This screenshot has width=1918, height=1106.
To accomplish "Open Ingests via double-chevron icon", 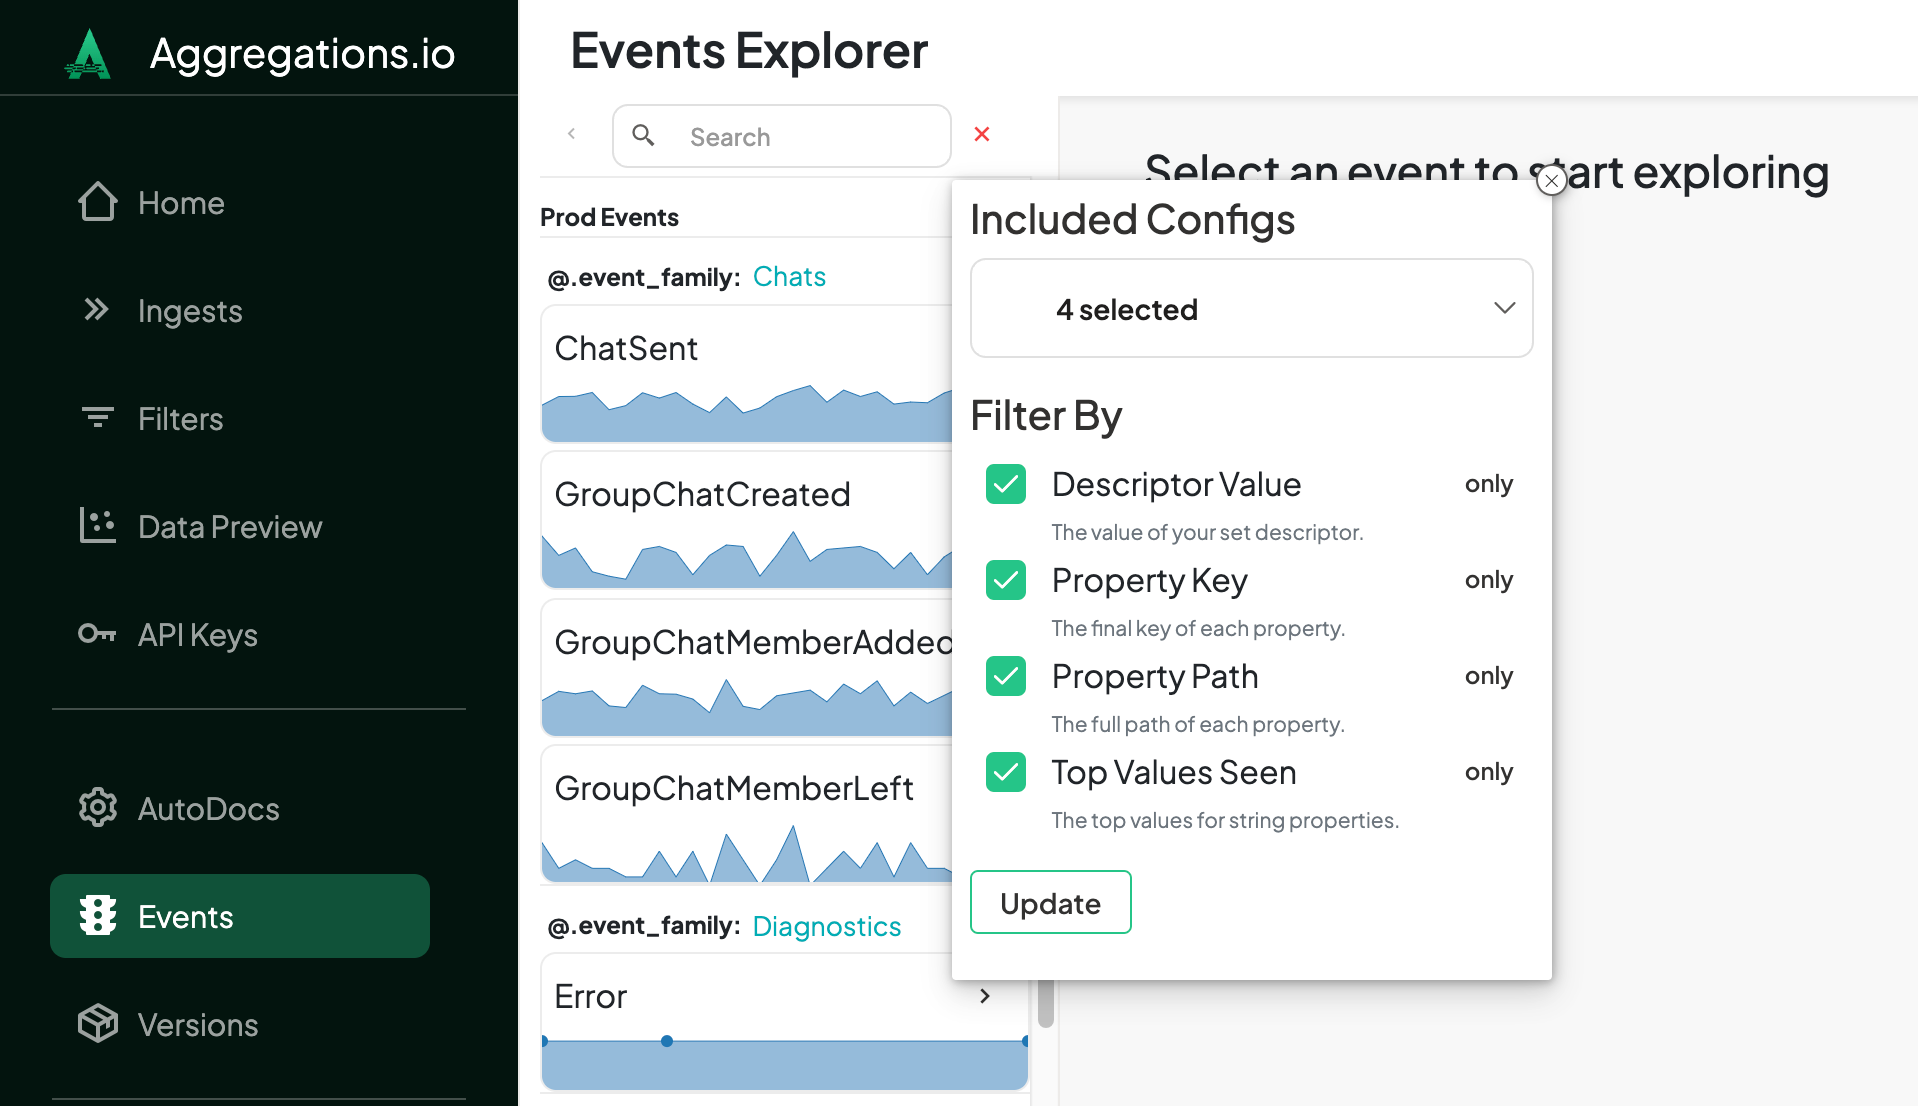I will pyautogui.click(x=96, y=310).
